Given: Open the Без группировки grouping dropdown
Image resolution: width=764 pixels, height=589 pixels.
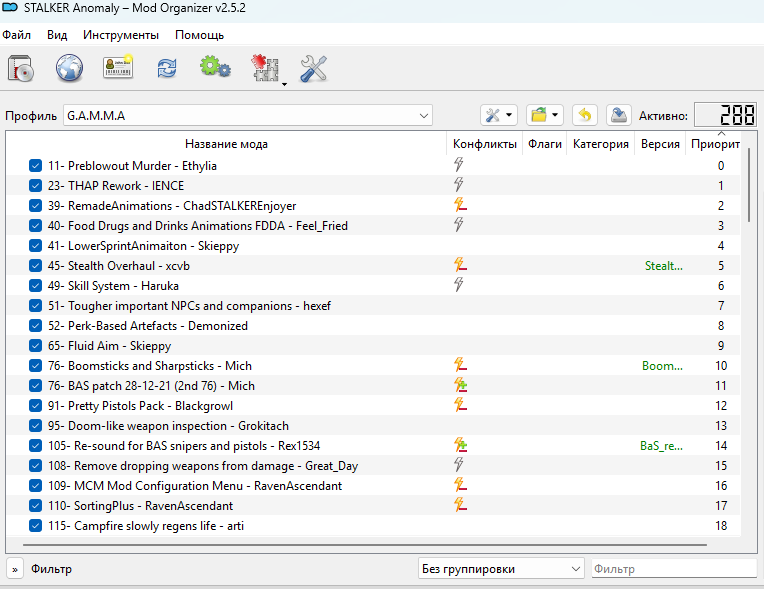Looking at the screenshot, I should (500, 569).
